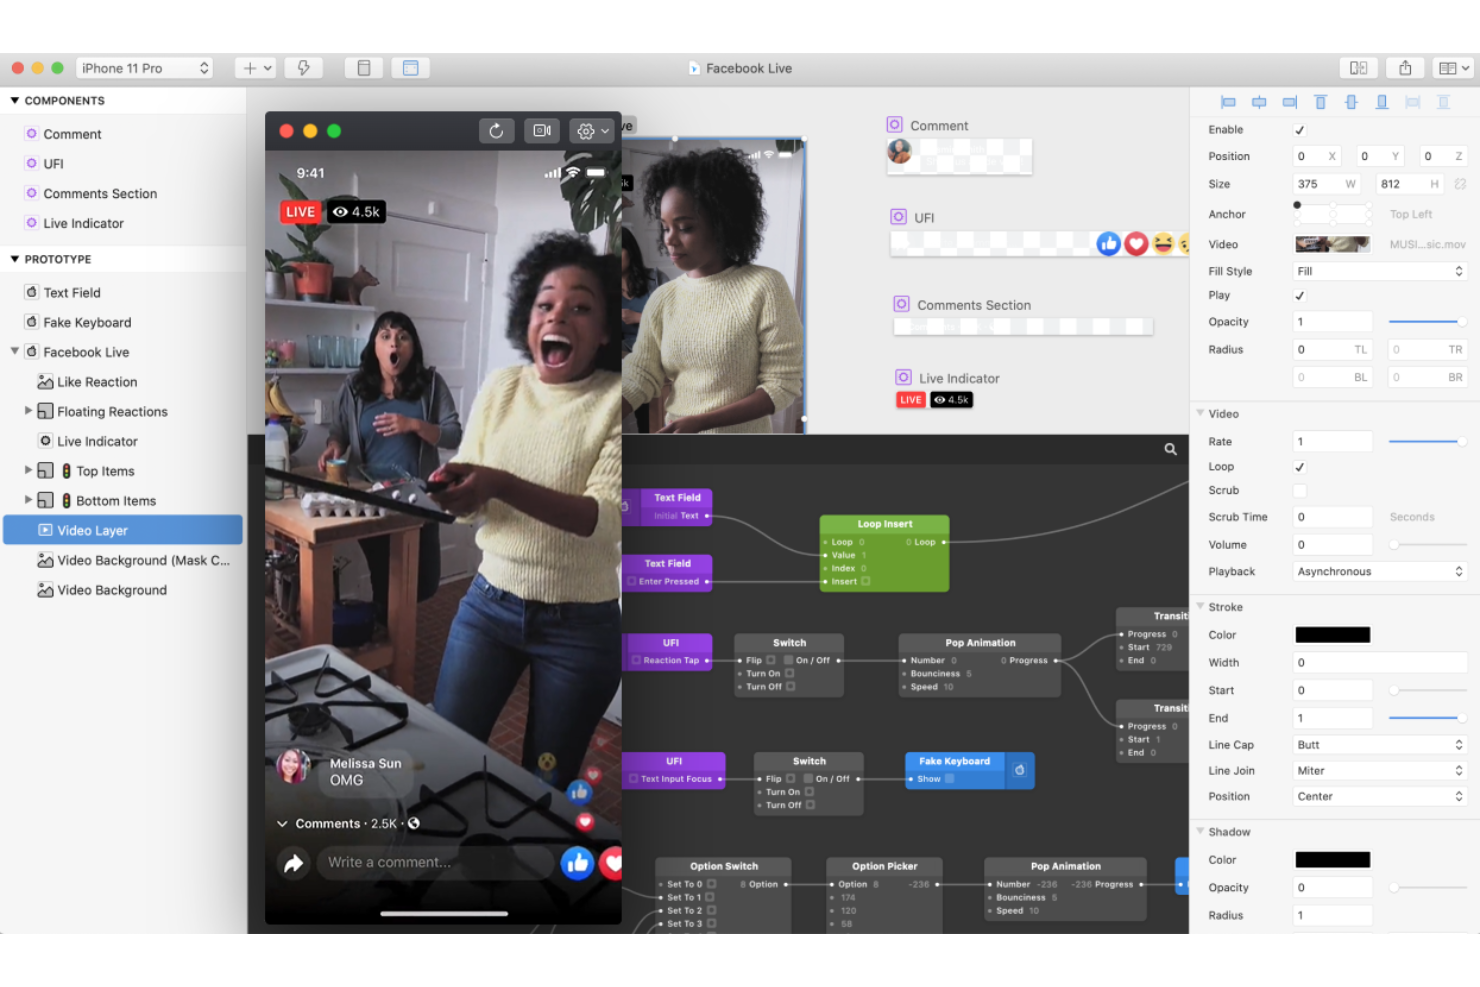Toggle the Enable checkbox in the inspector

point(1299,130)
